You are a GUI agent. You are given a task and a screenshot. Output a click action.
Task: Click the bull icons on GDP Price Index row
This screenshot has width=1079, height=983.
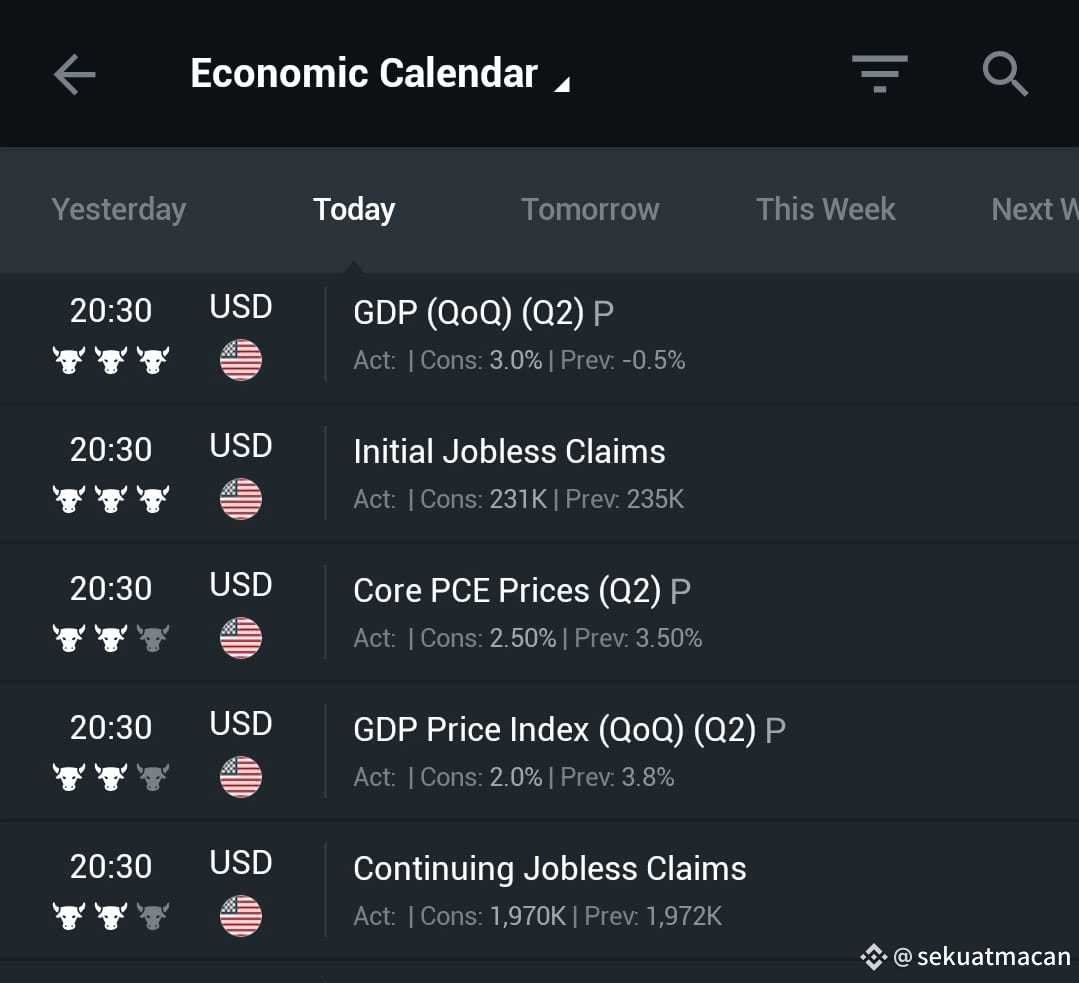coord(111,777)
